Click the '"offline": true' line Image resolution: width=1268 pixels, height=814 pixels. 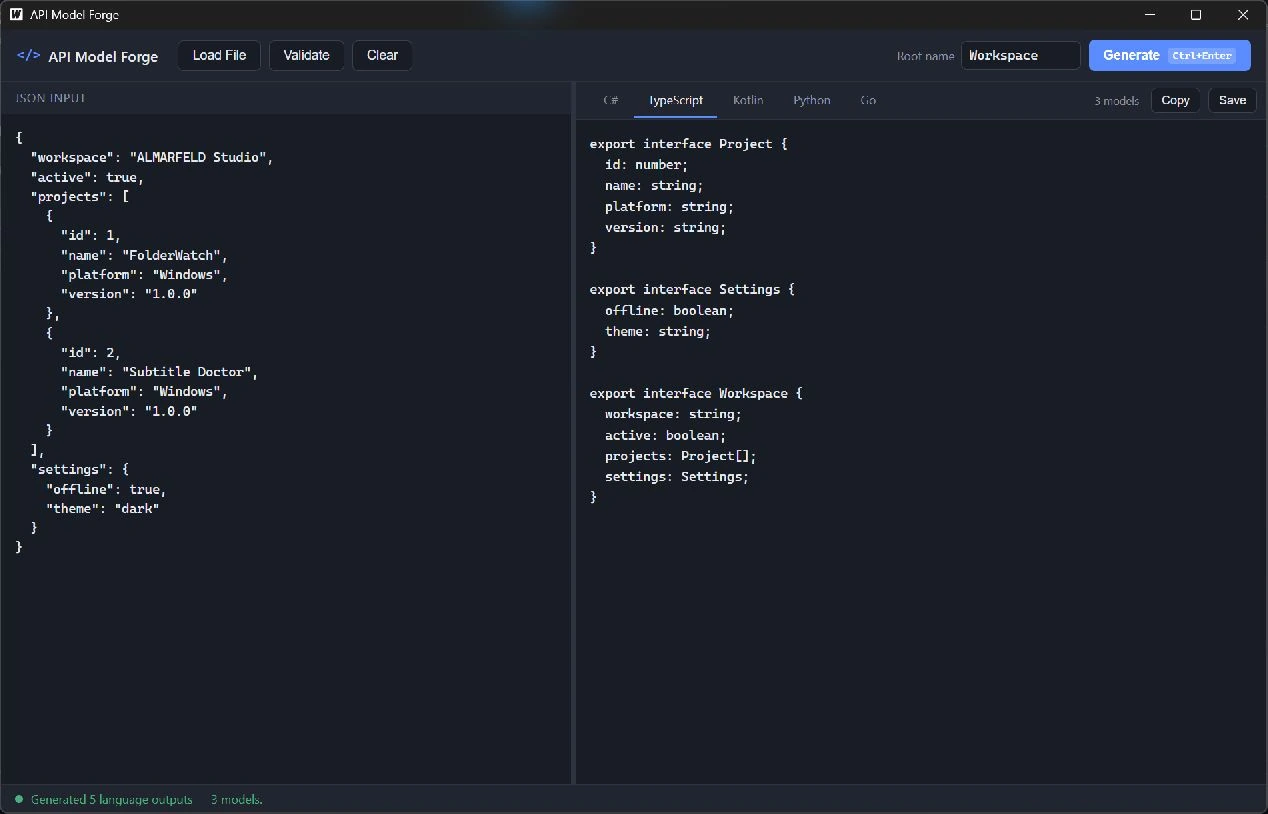tap(106, 489)
